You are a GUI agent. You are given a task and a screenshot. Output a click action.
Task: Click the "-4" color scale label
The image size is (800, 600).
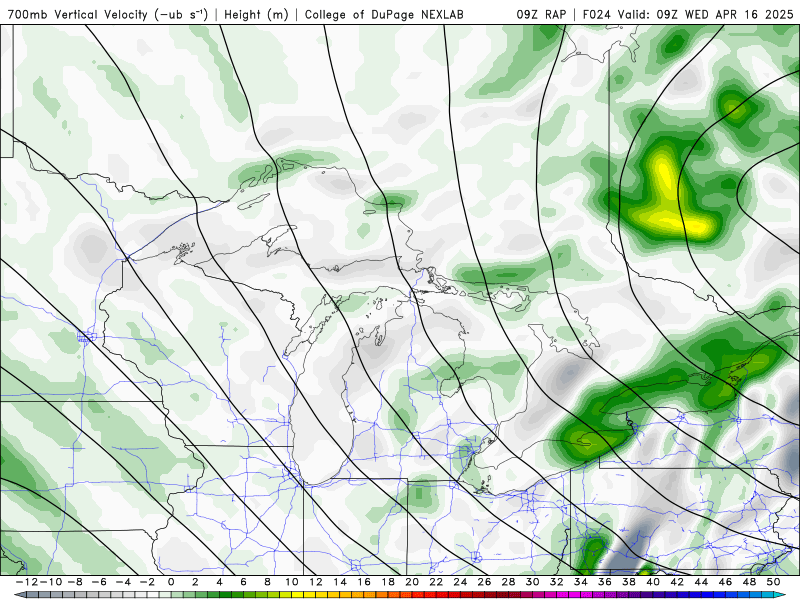[x=123, y=582]
